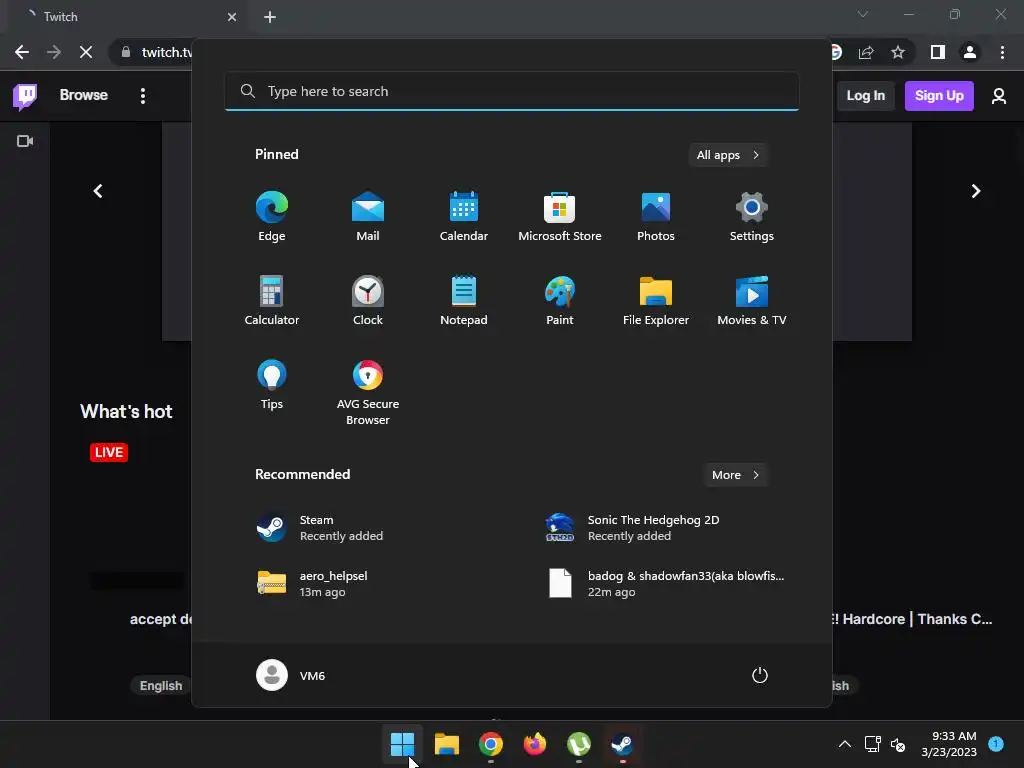Launch Notepad from Start menu
Image resolution: width=1024 pixels, height=768 pixels.
point(464,300)
